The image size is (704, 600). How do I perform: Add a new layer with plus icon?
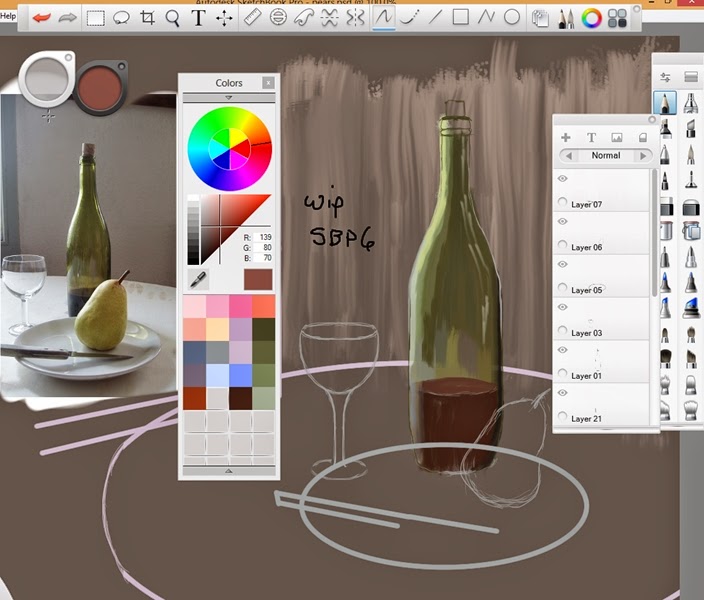coord(566,137)
